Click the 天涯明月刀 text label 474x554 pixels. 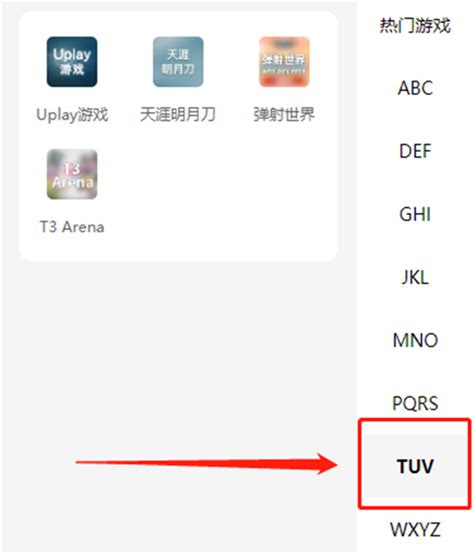[x=178, y=114]
